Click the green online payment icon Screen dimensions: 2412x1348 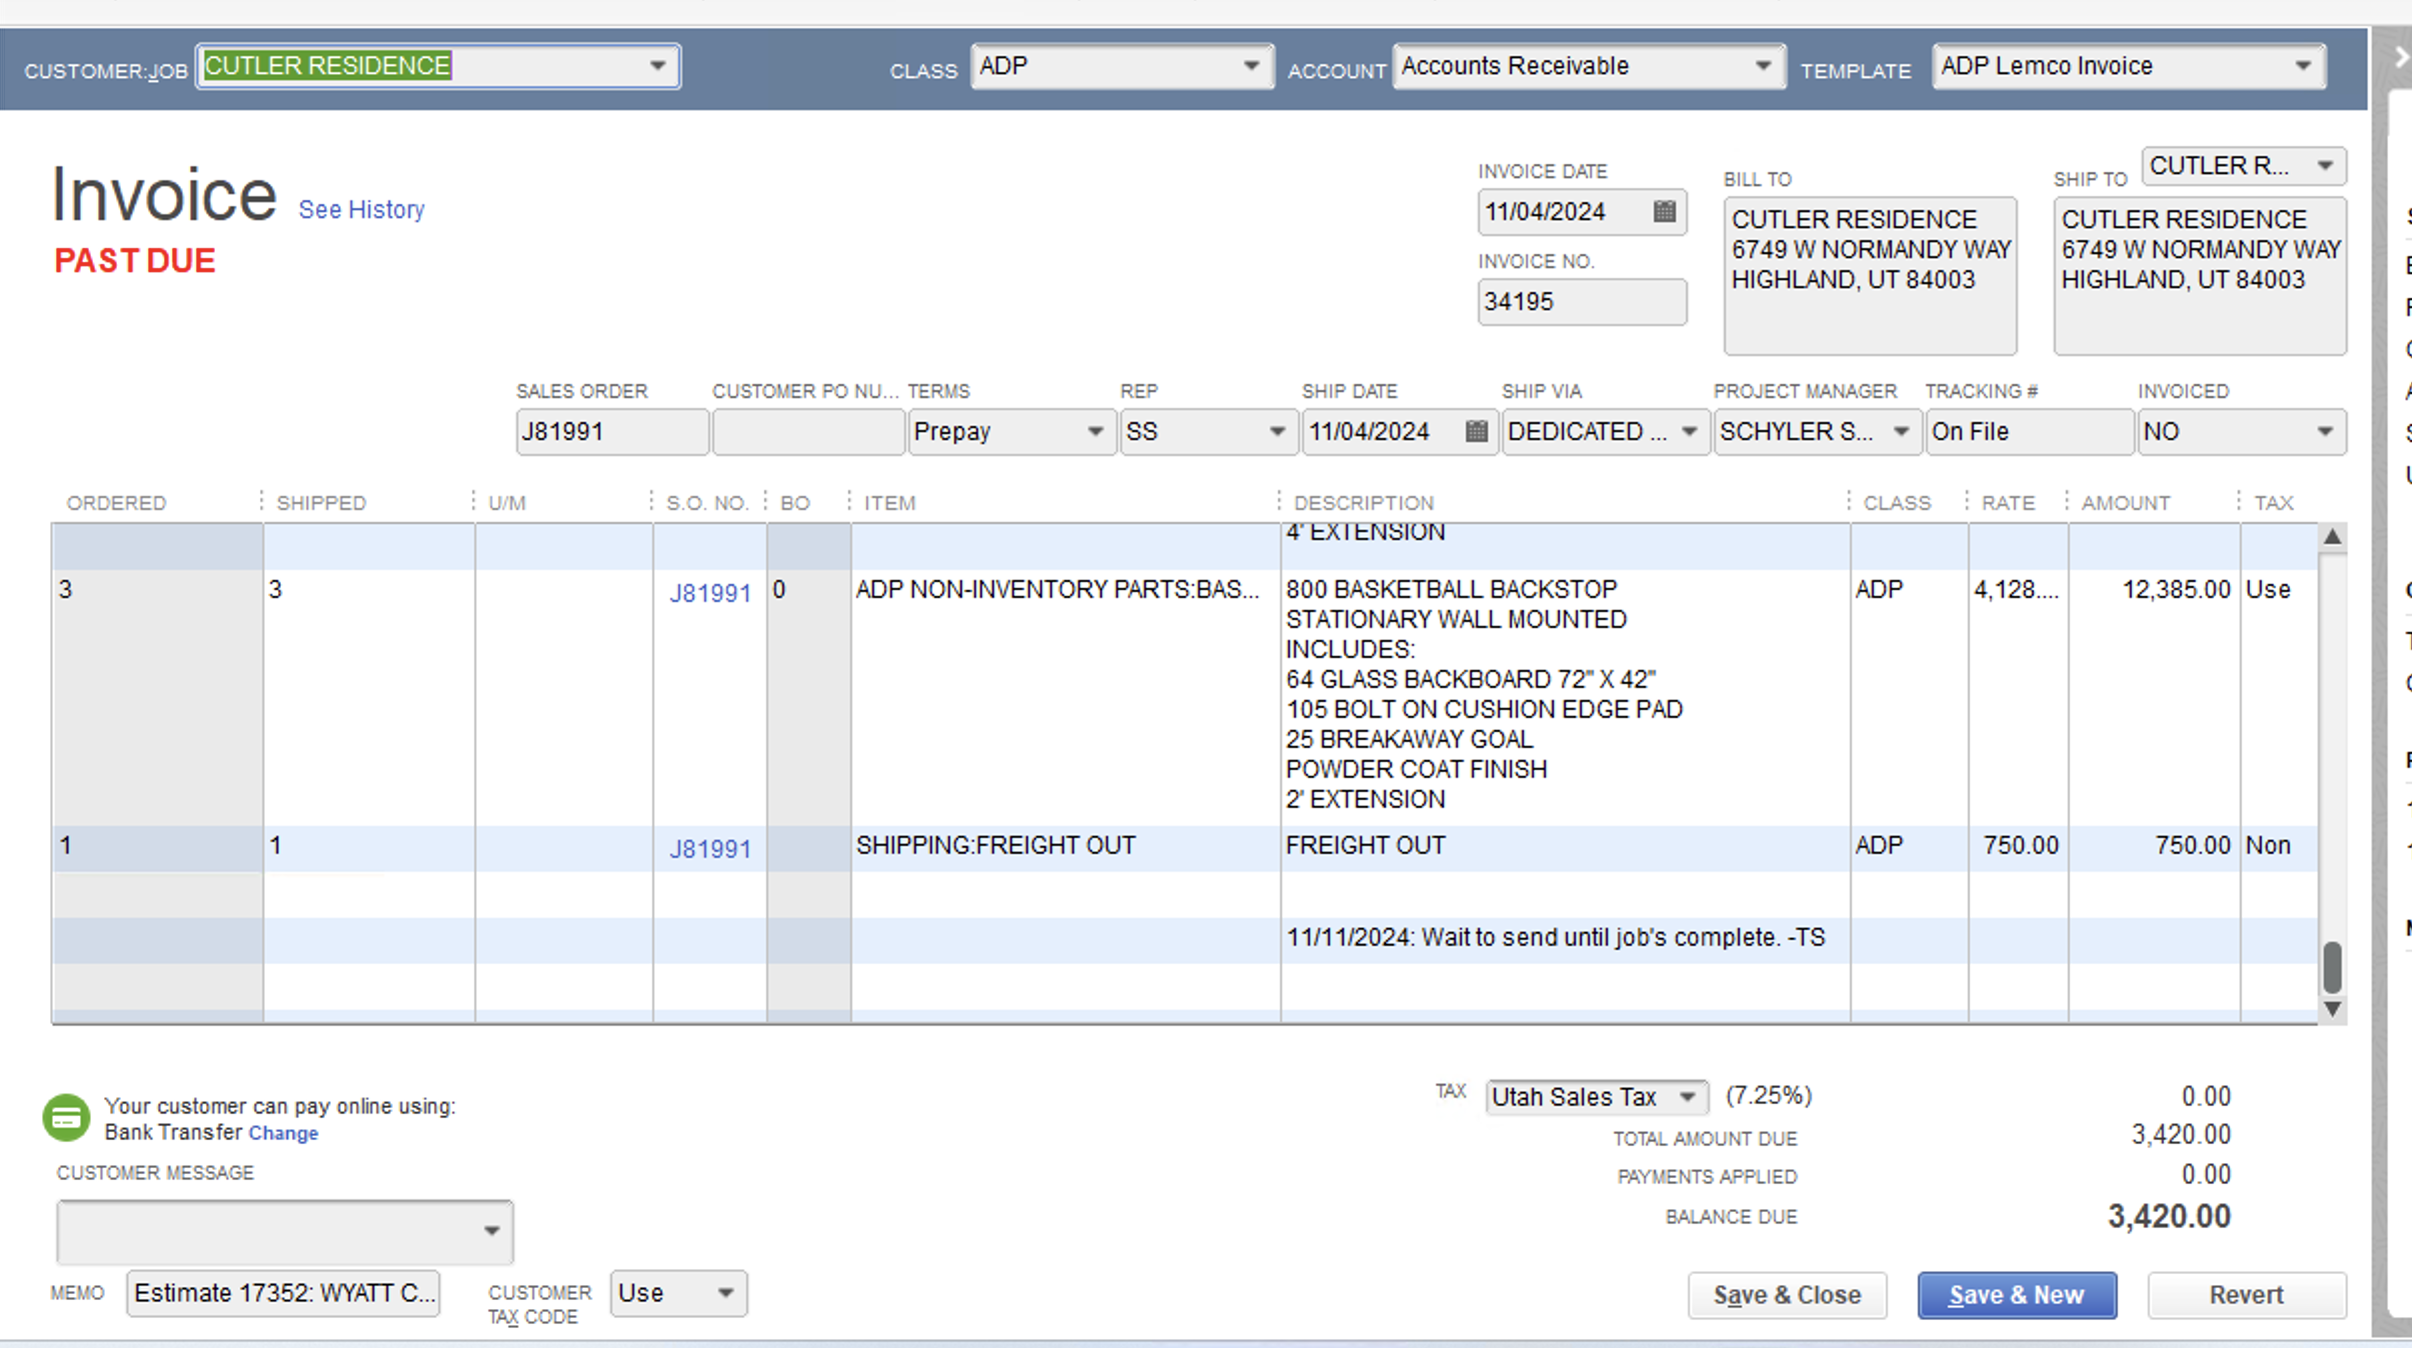click(66, 1117)
